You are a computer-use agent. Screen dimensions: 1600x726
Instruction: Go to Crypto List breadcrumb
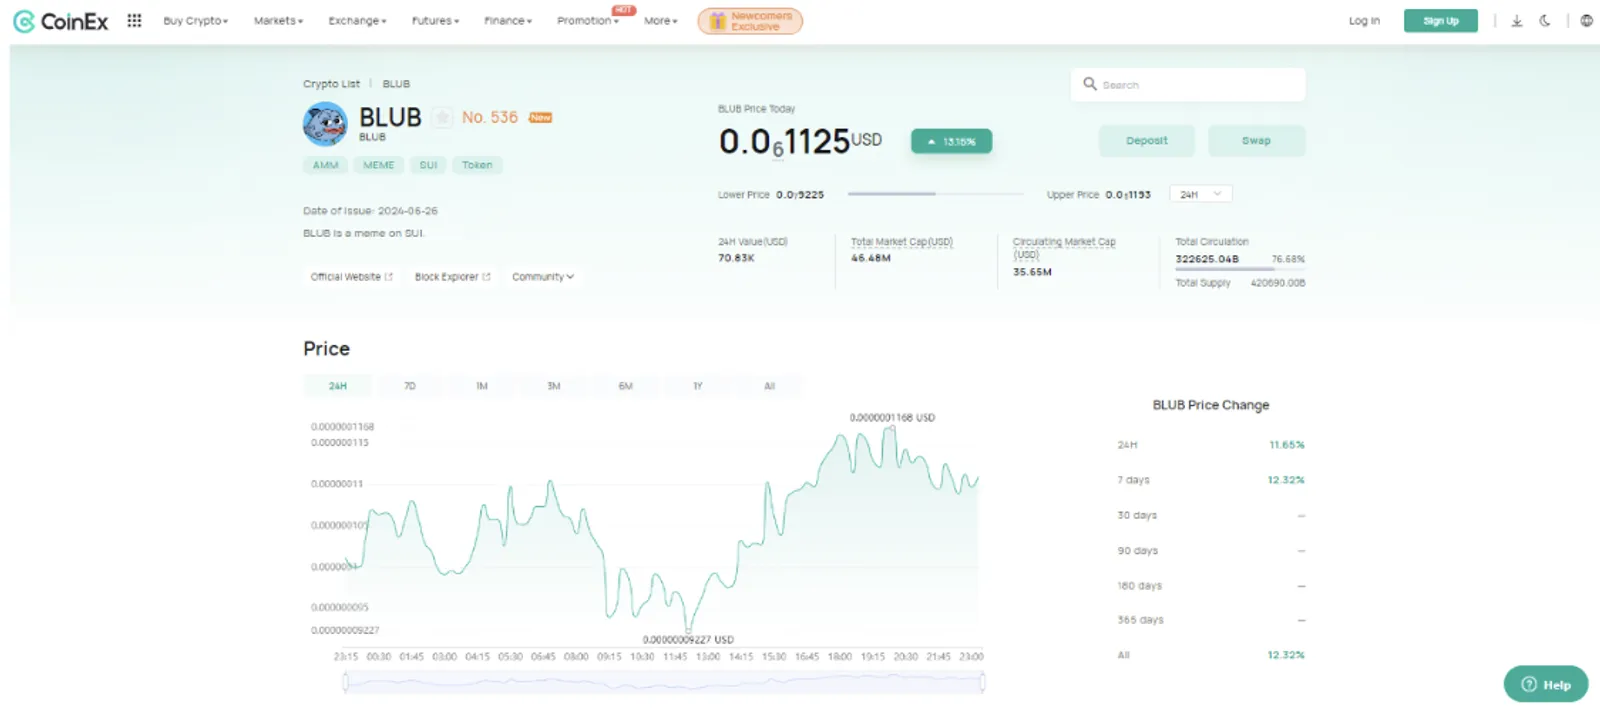331,84
